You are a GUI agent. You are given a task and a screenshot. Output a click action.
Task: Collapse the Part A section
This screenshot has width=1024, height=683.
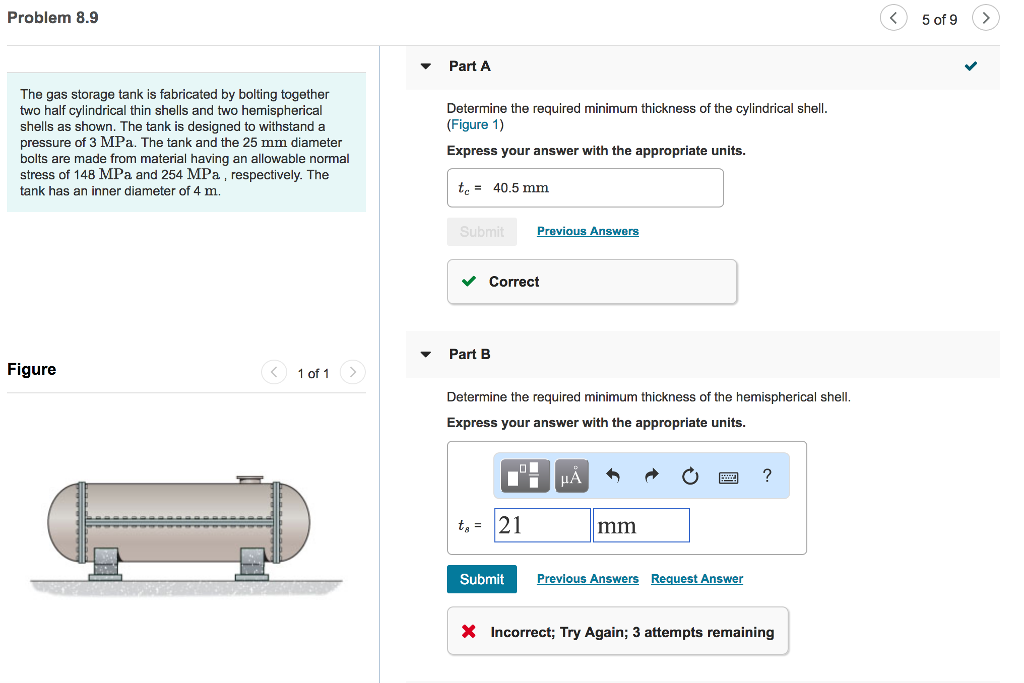click(426, 66)
